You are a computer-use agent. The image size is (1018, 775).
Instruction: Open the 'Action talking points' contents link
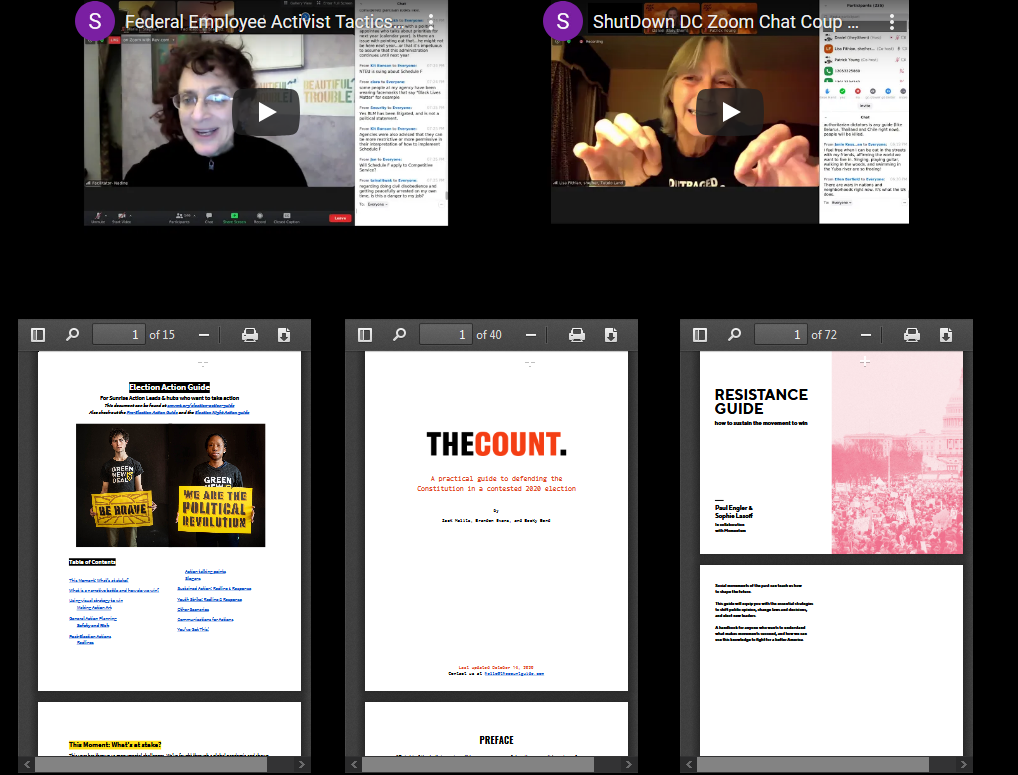point(205,572)
